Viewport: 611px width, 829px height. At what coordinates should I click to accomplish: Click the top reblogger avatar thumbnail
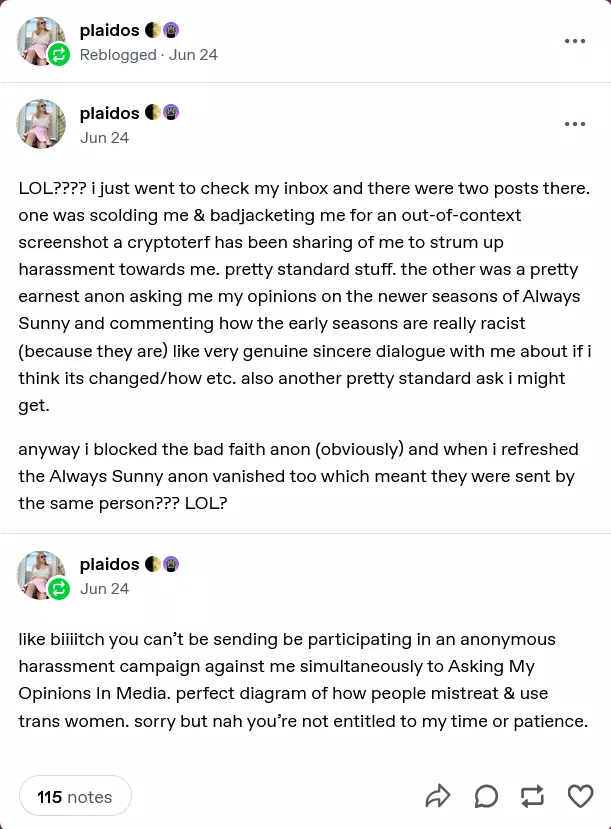[40, 40]
